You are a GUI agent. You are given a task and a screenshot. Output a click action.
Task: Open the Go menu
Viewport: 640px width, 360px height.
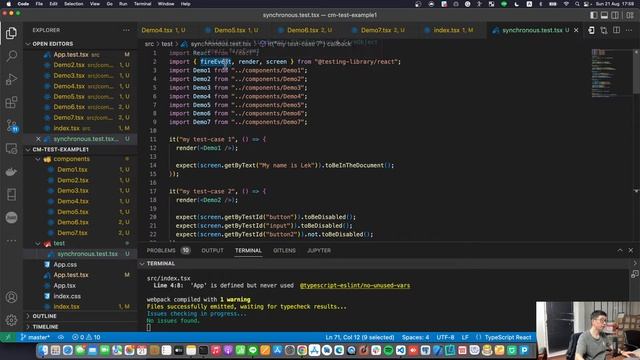(109, 4)
